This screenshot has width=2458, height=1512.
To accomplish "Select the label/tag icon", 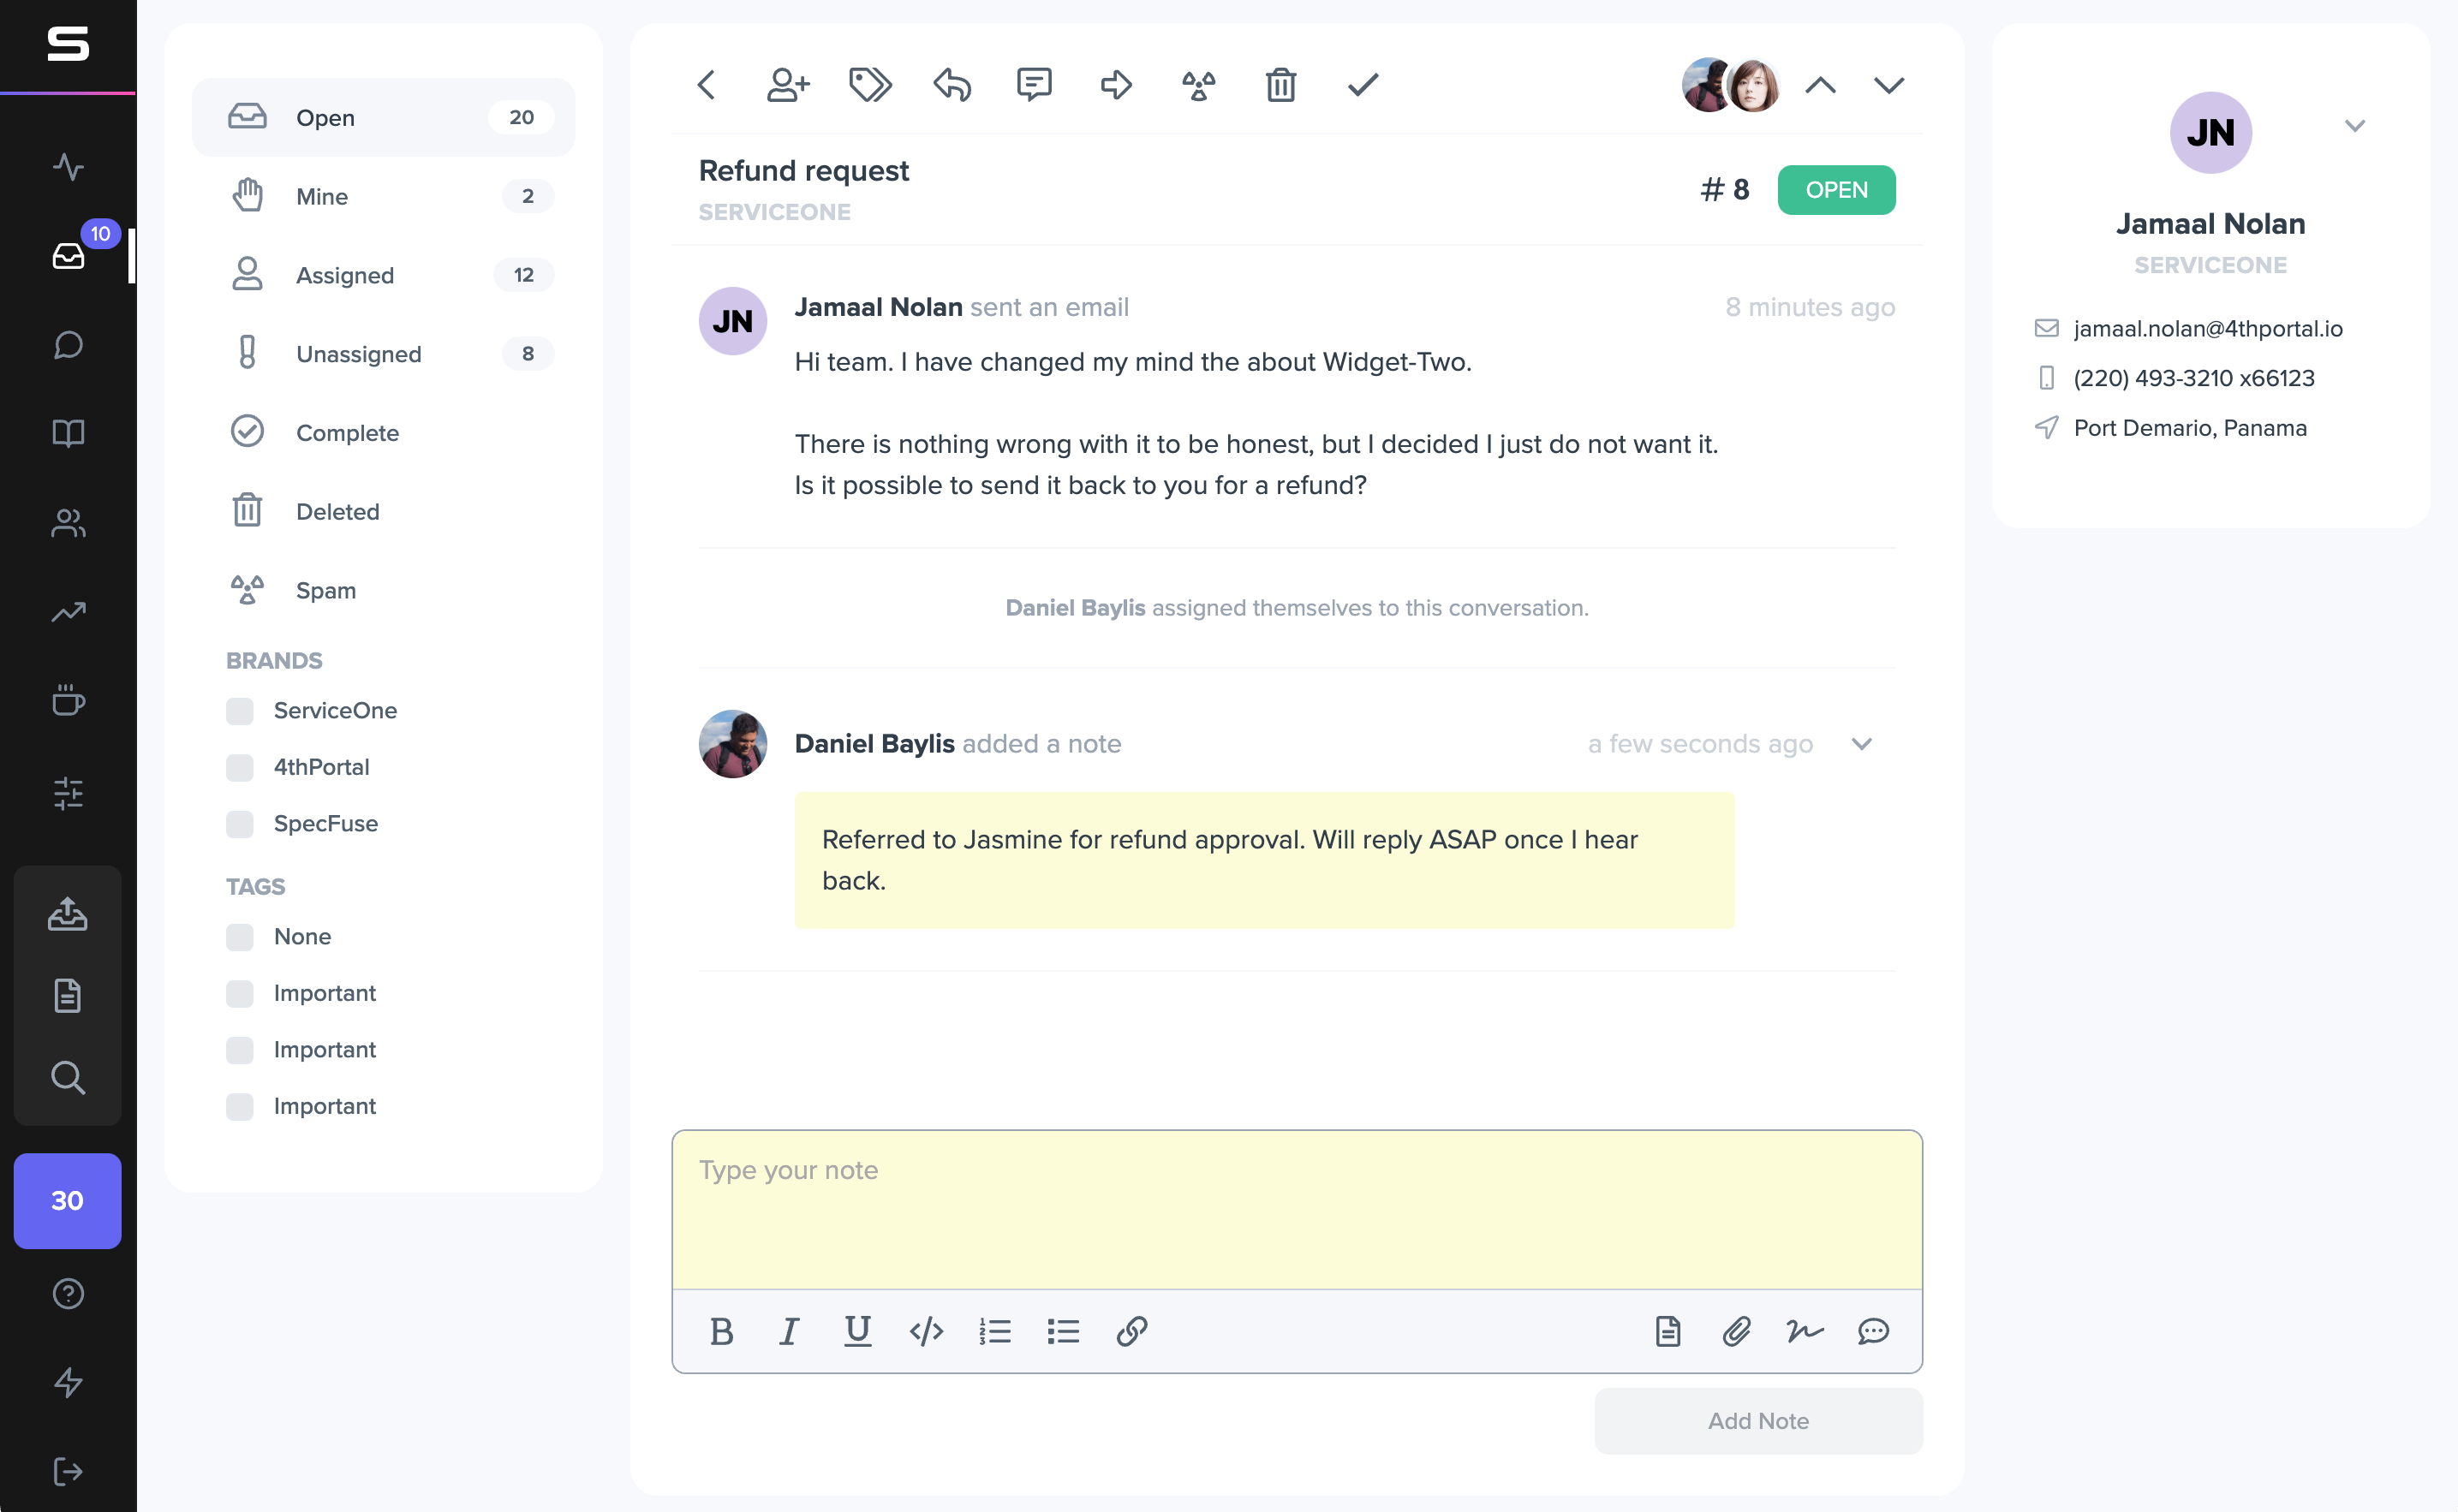I will click(868, 82).
